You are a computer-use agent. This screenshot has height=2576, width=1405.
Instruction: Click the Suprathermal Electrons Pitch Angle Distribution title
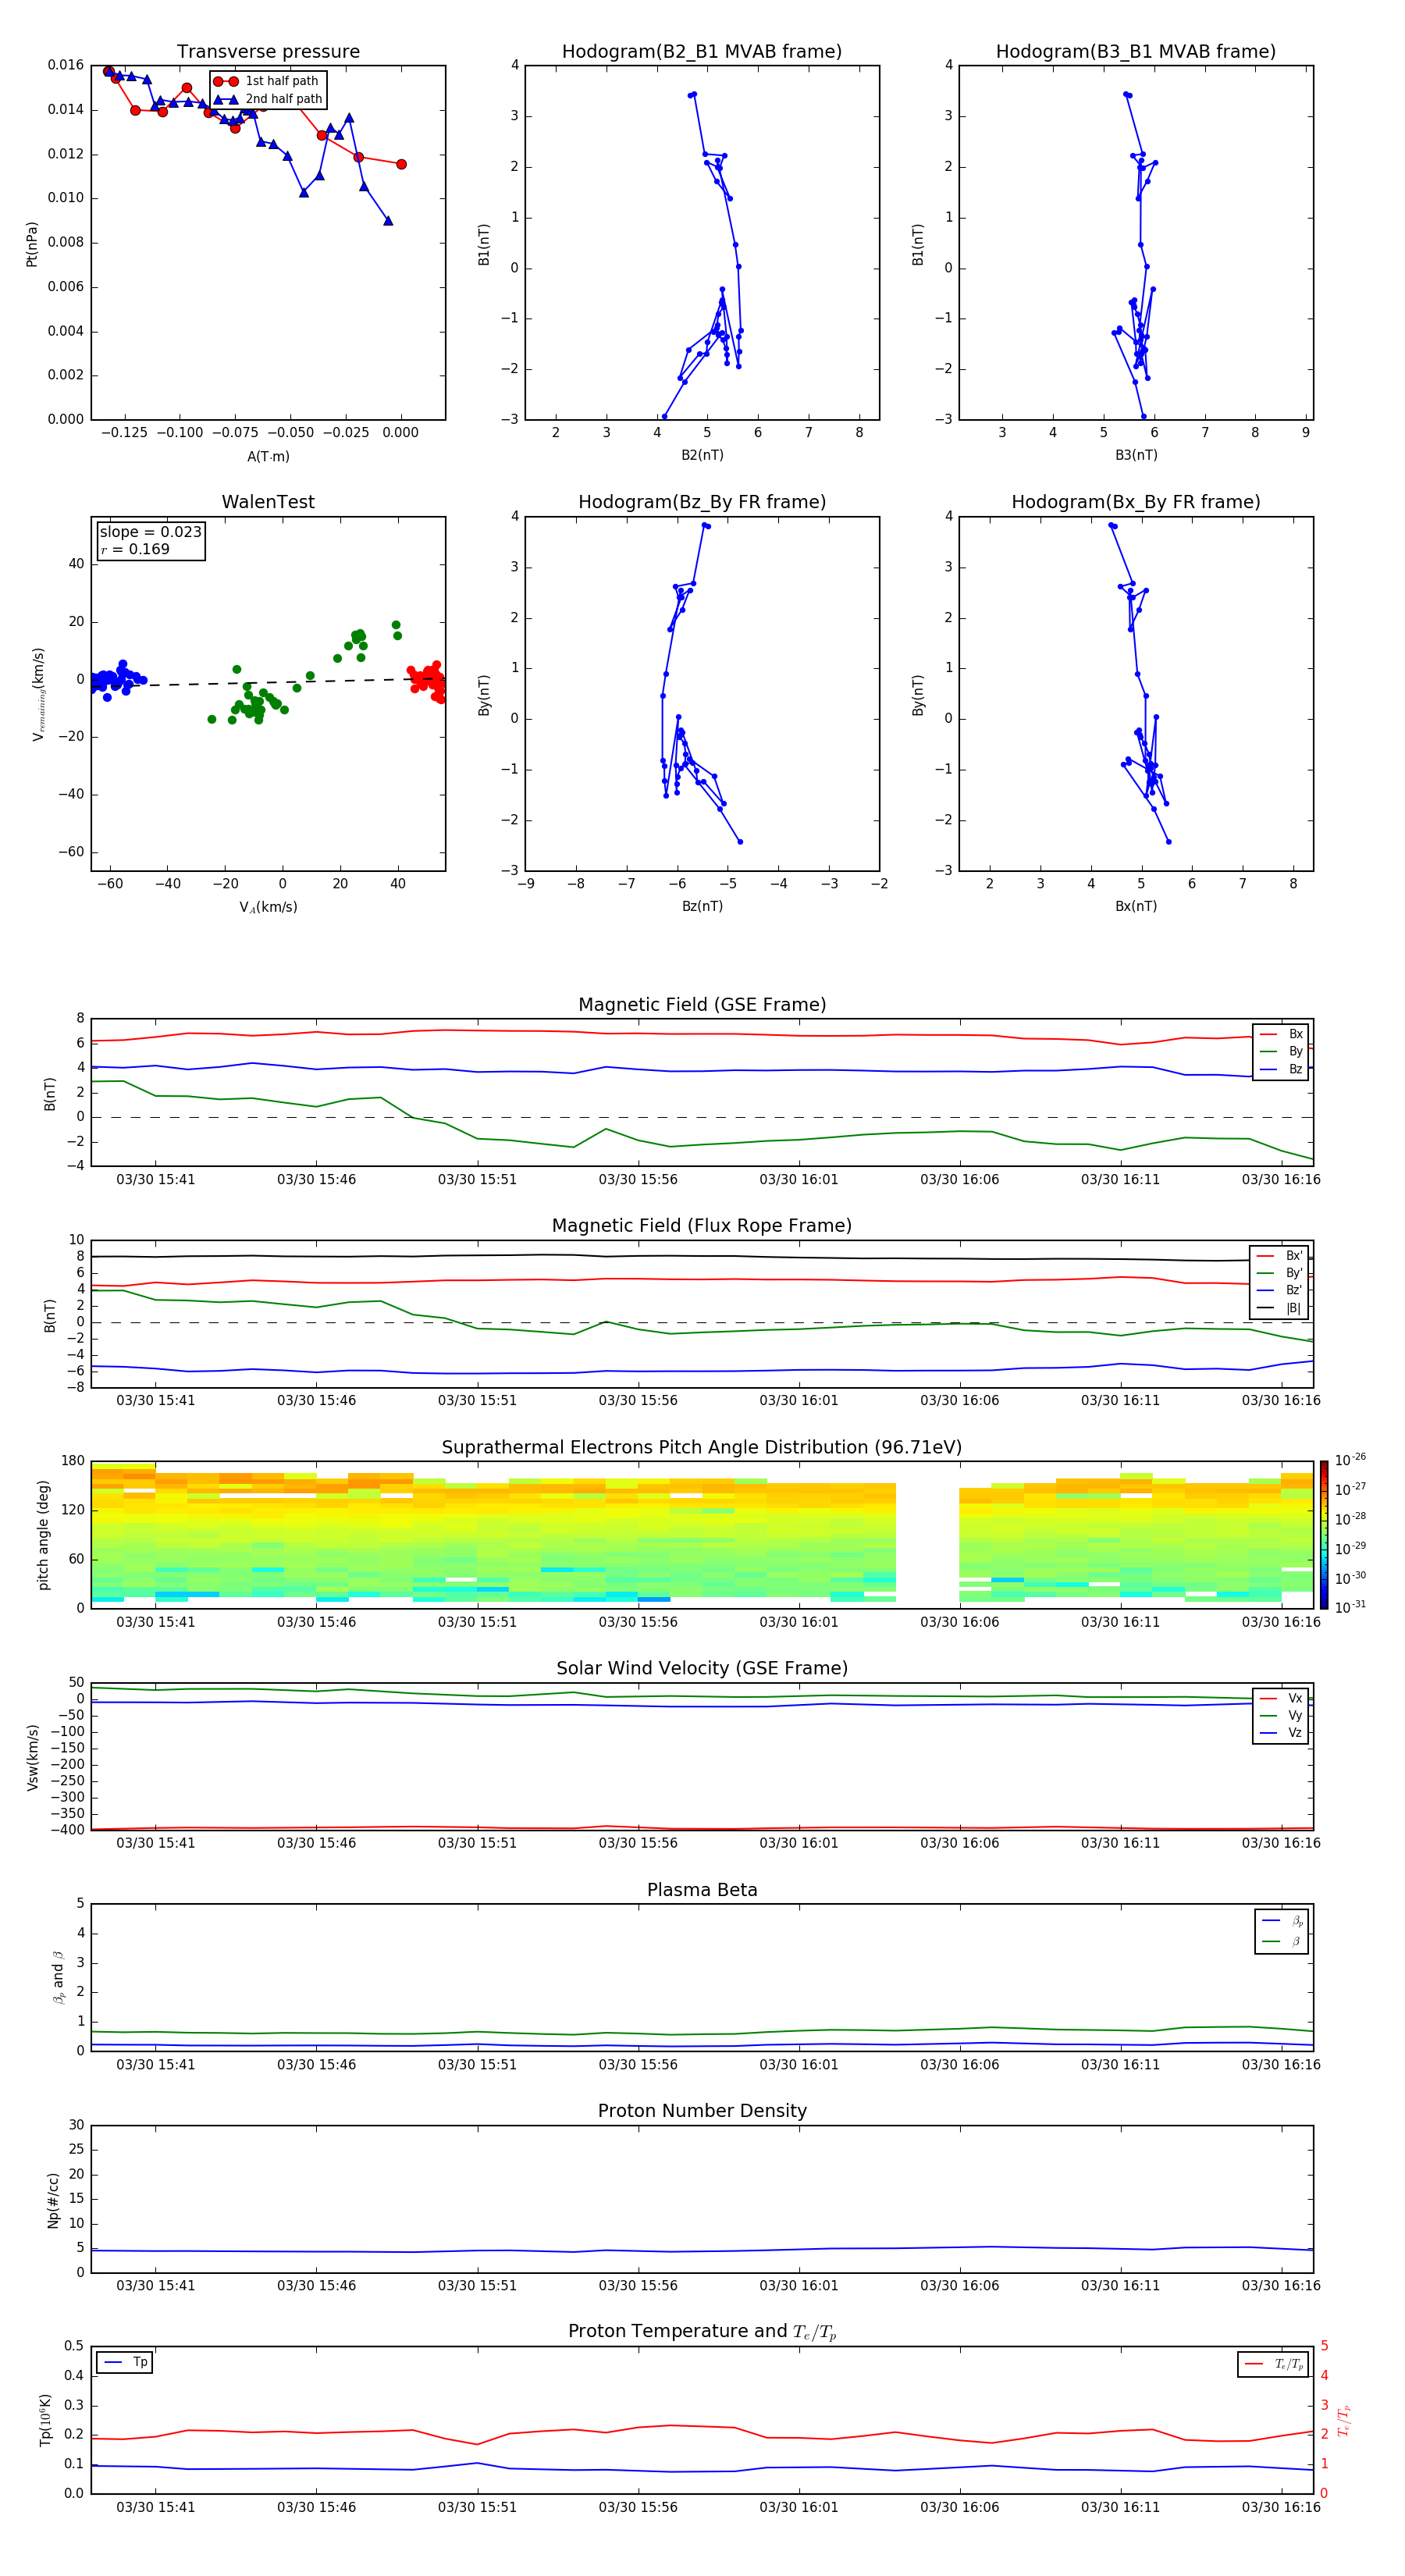702,1448
